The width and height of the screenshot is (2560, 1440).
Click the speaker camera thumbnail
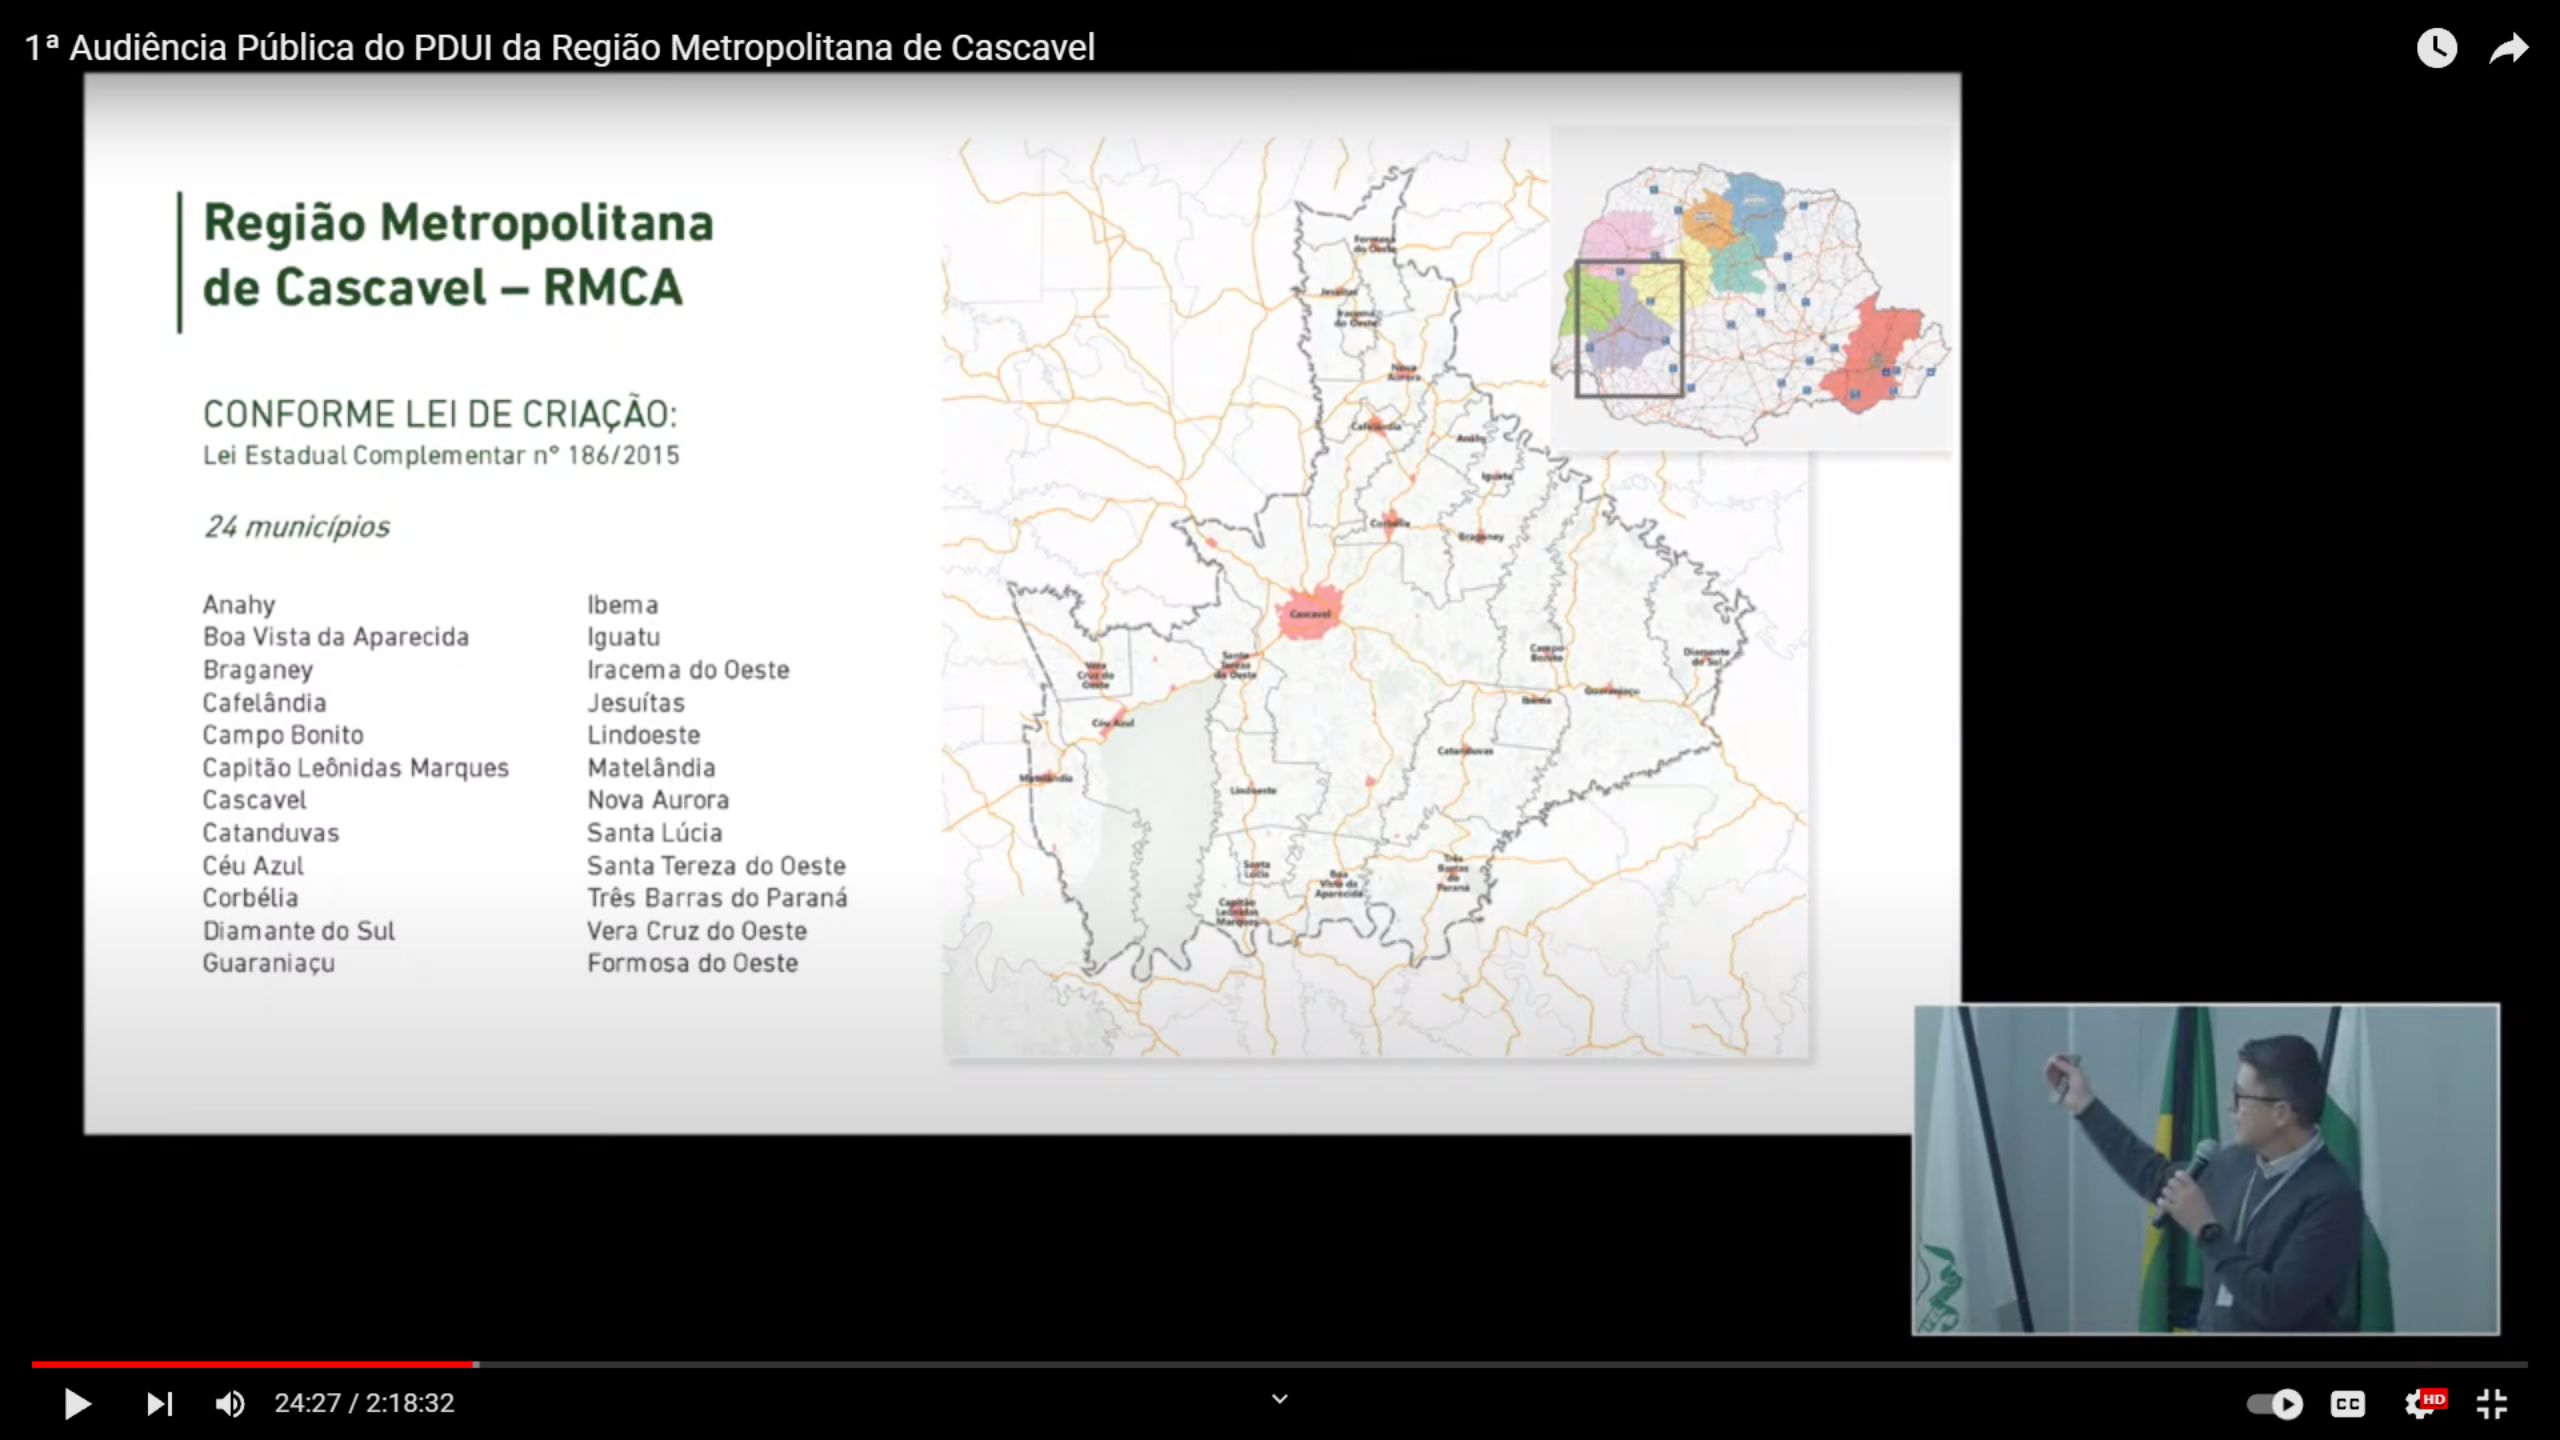2206,1169
